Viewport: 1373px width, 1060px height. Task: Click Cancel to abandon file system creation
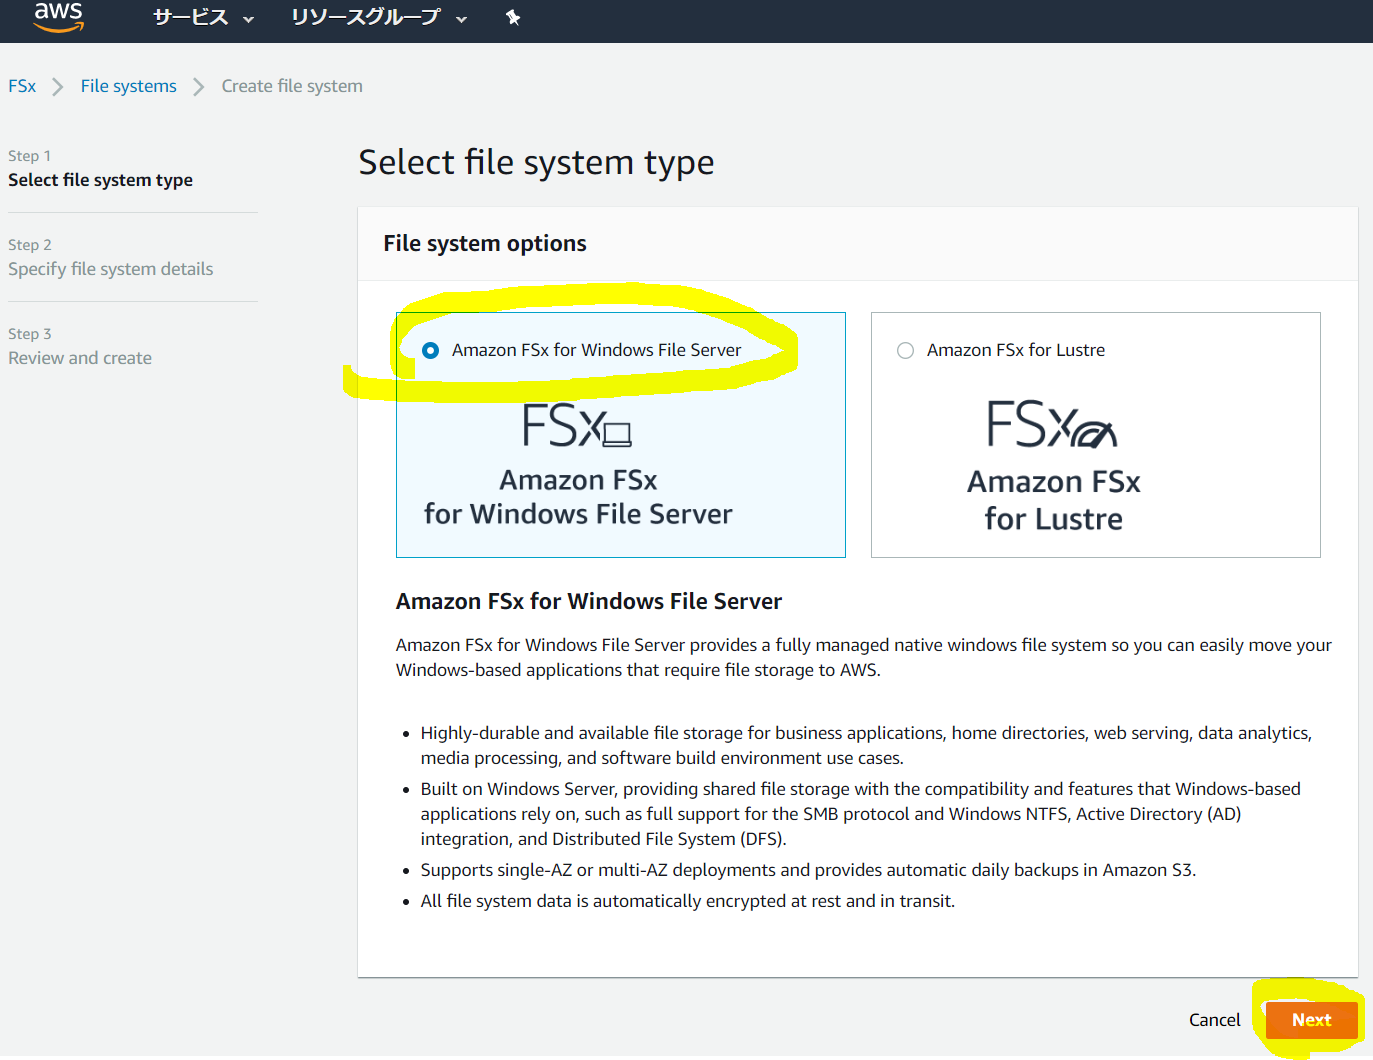click(x=1214, y=1020)
